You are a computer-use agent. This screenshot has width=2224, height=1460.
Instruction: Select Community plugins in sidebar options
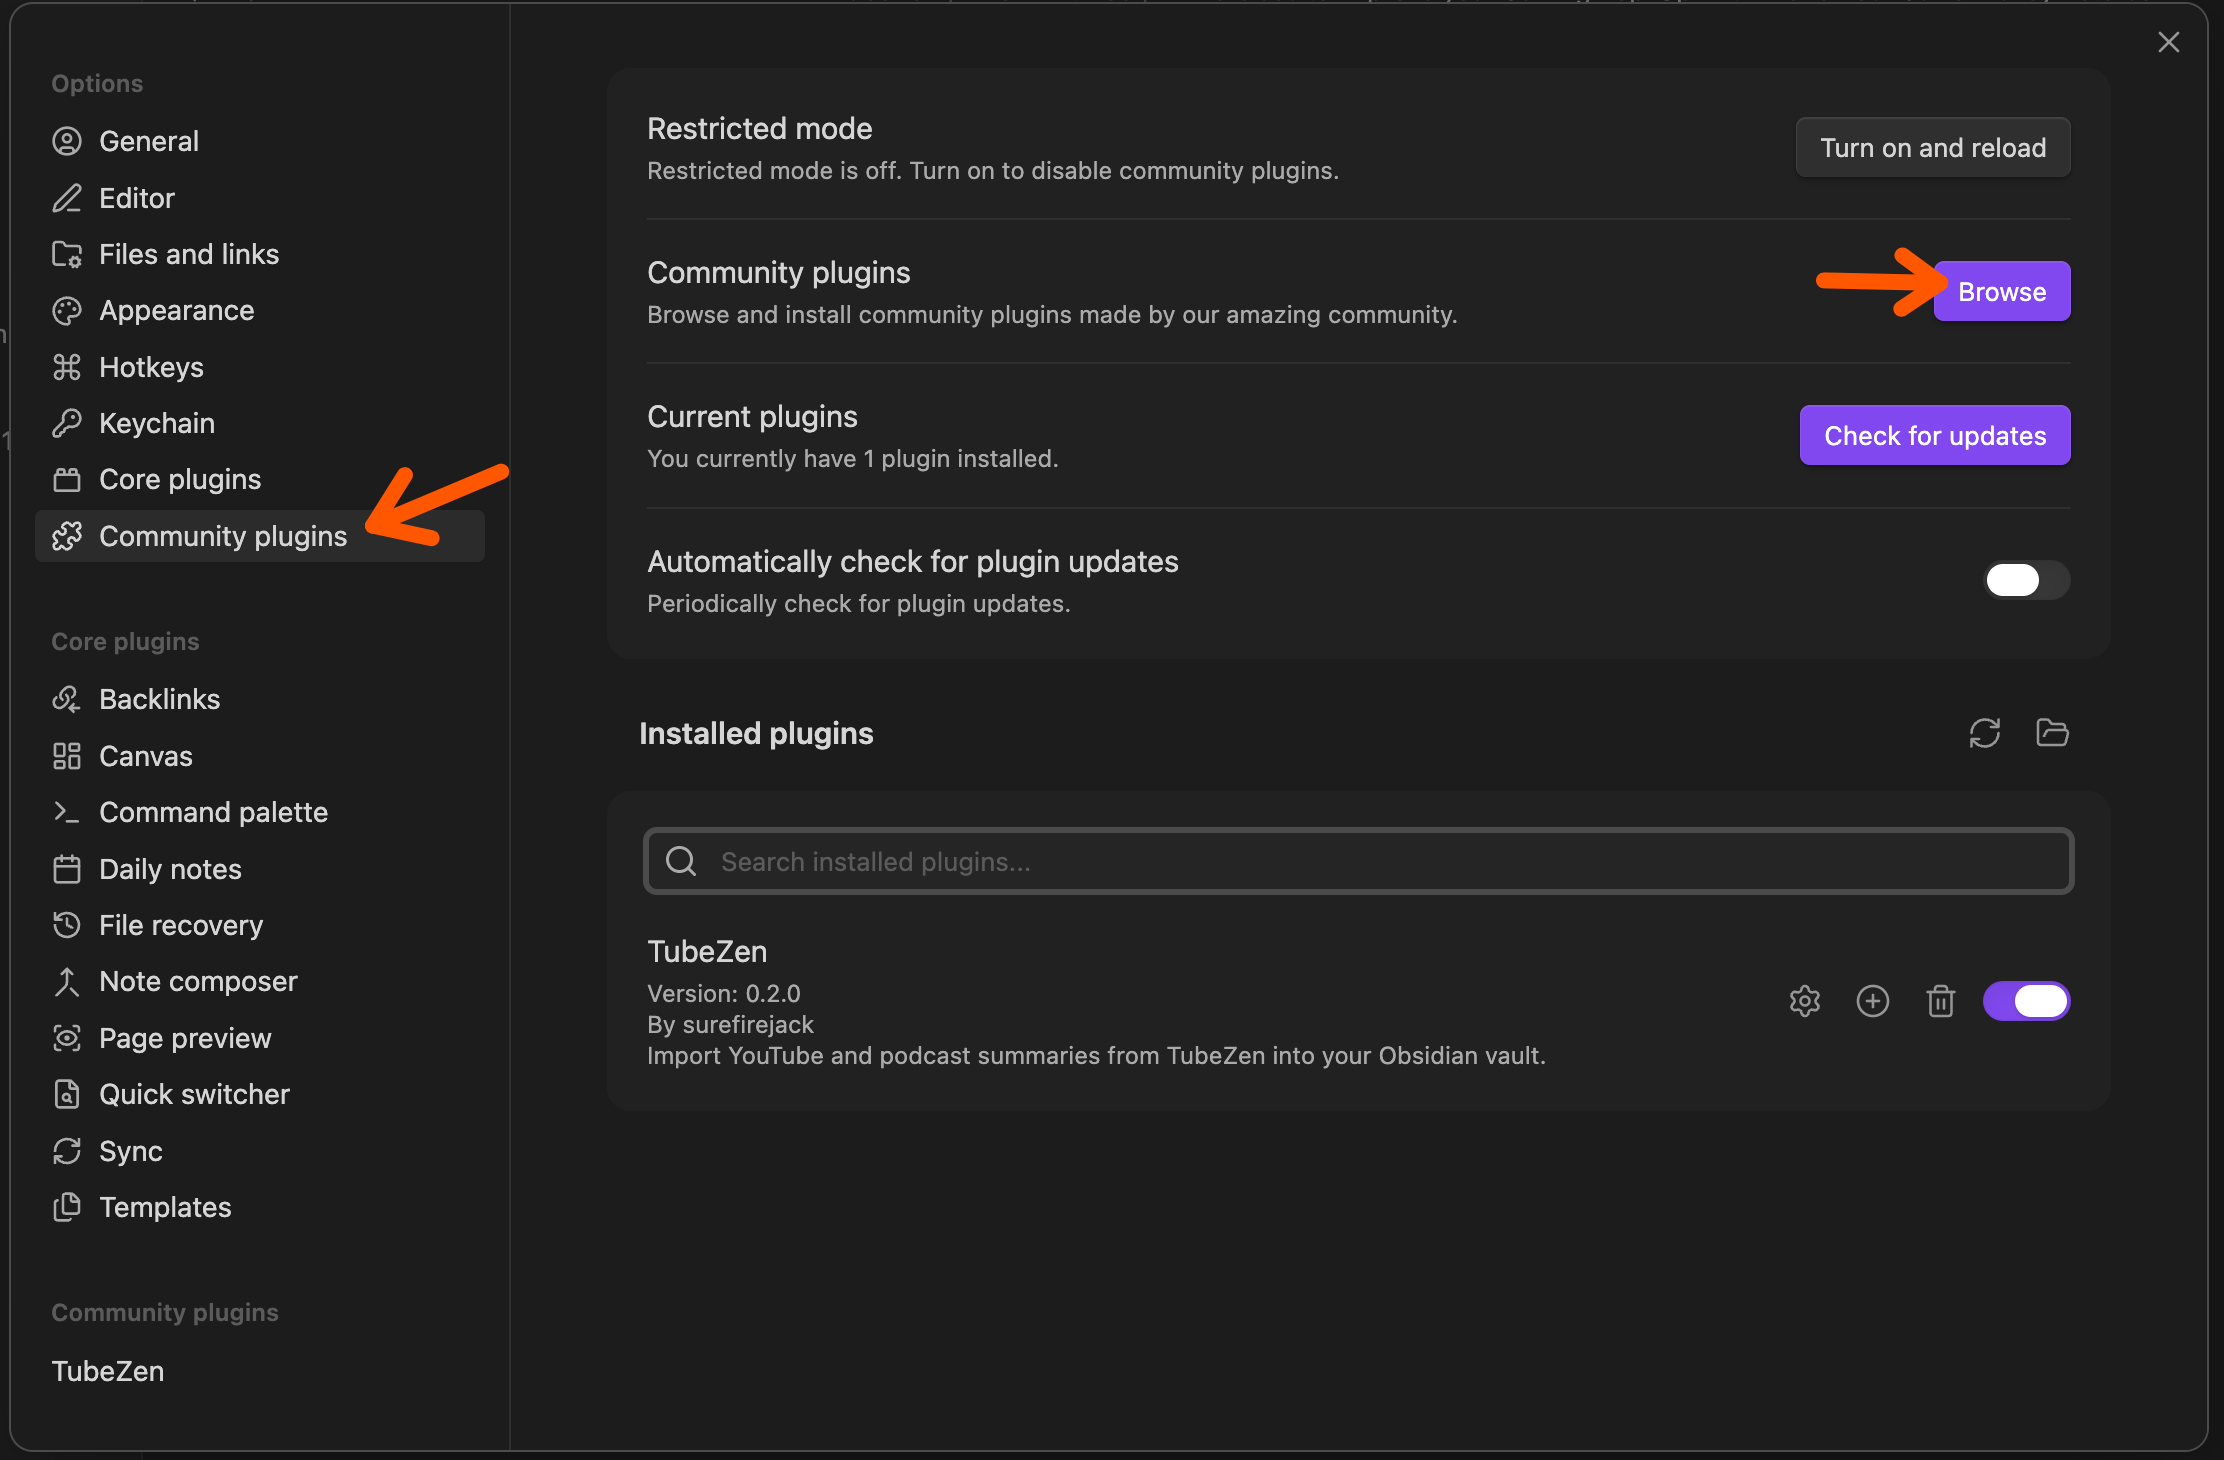pyautogui.click(x=260, y=536)
